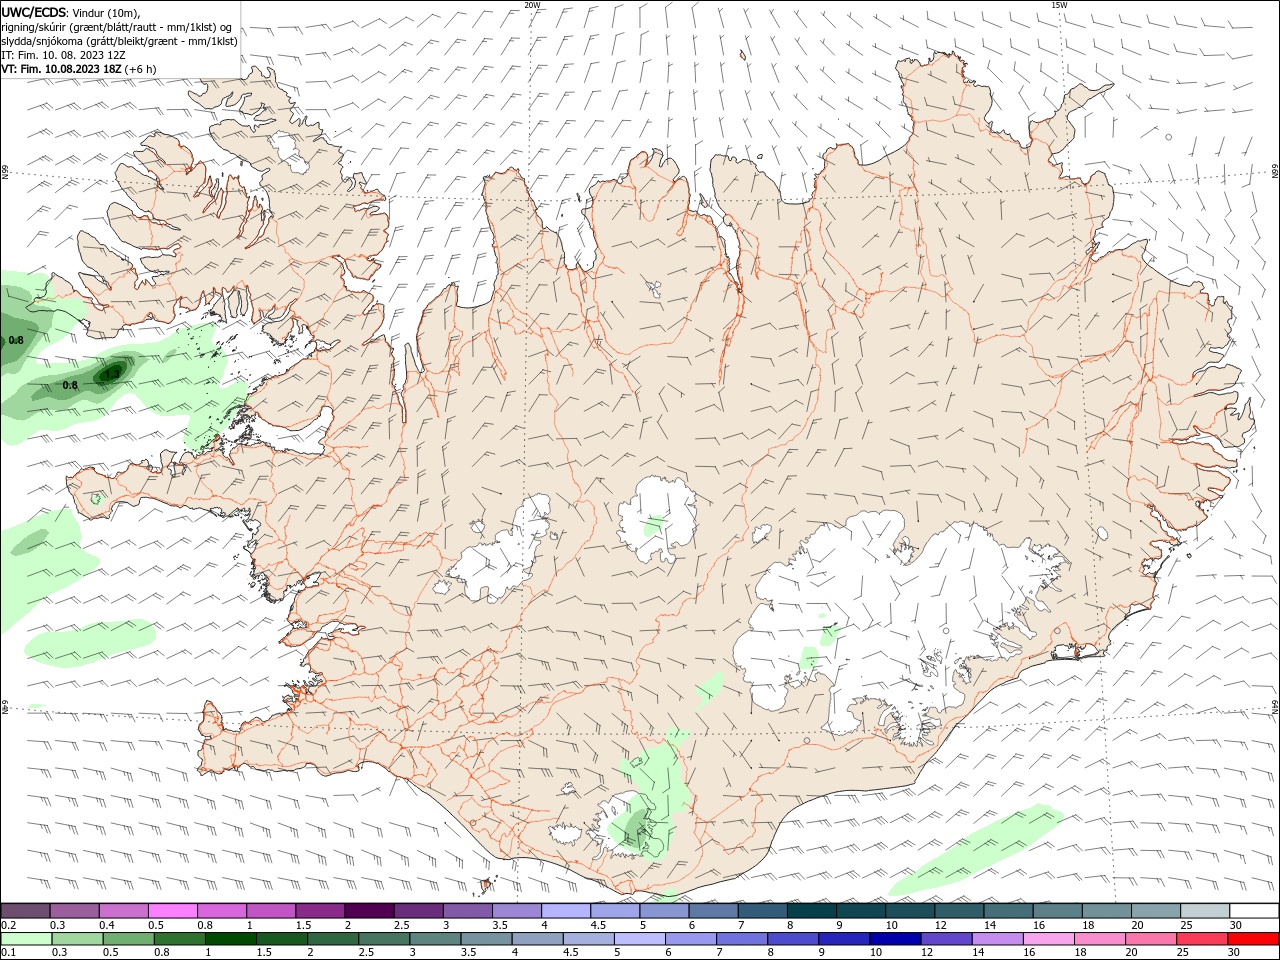Click the bright pink 0.5–0.8 snow legend swatch

[x=173, y=910]
